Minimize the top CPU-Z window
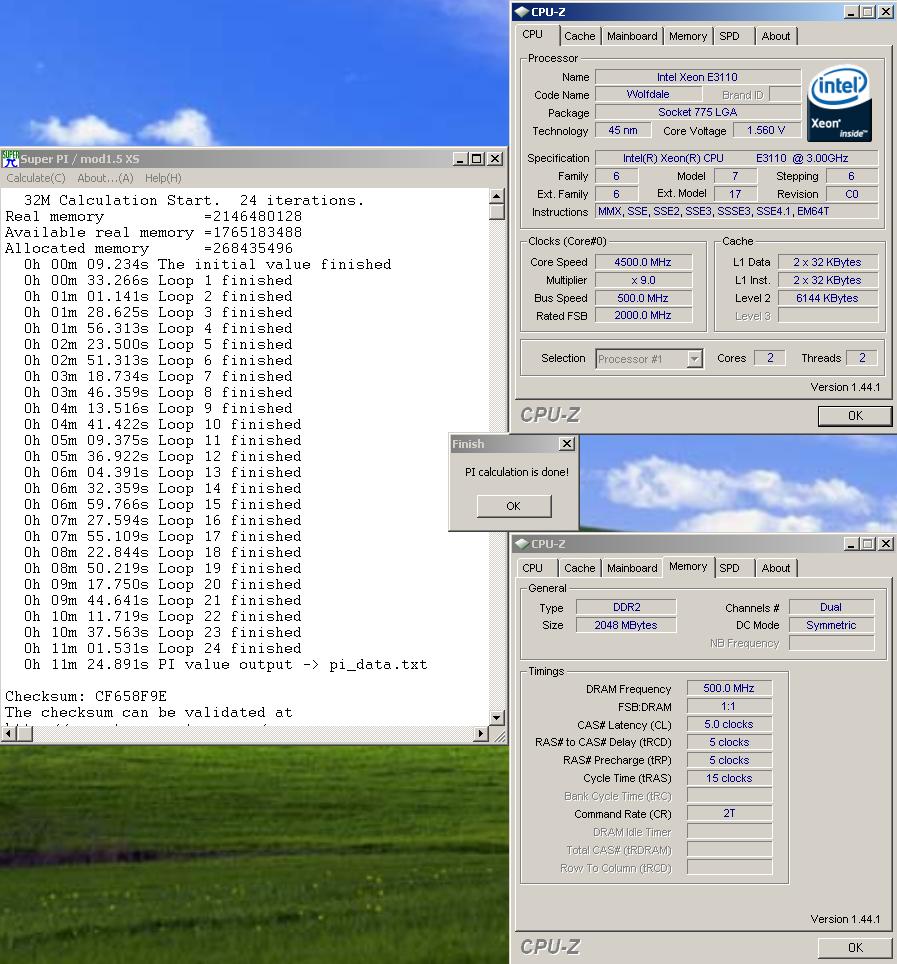Viewport: 897px width, 964px height. pos(851,12)
